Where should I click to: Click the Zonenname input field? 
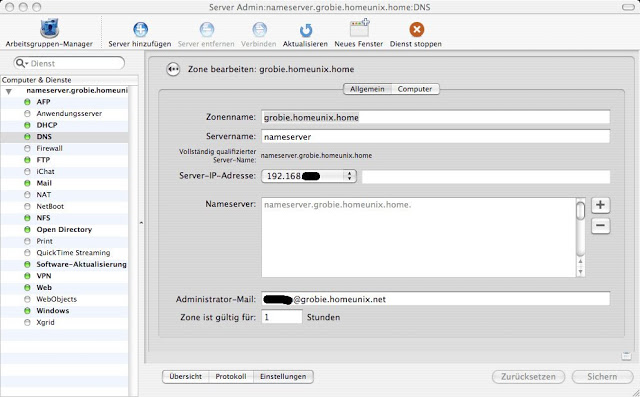click(436, 117)
